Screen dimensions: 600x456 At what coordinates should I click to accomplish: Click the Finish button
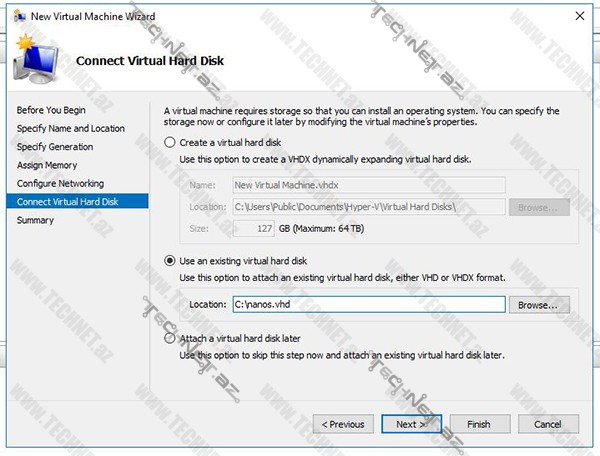[478, 423]
